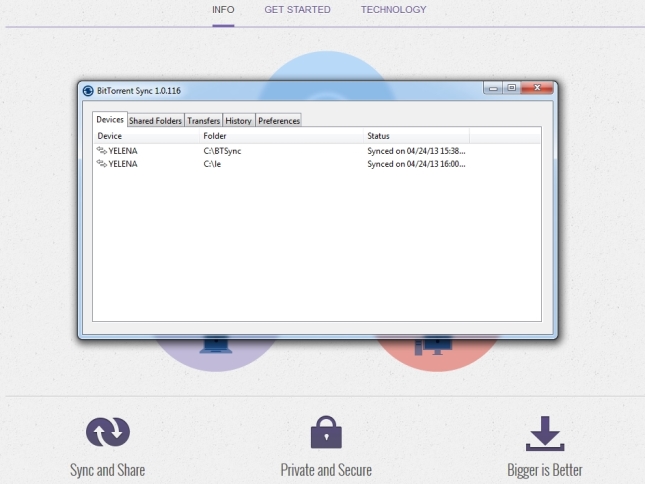Click the C:\BTSync folder cell
645x484 pixels.
(x=222, y=151)
